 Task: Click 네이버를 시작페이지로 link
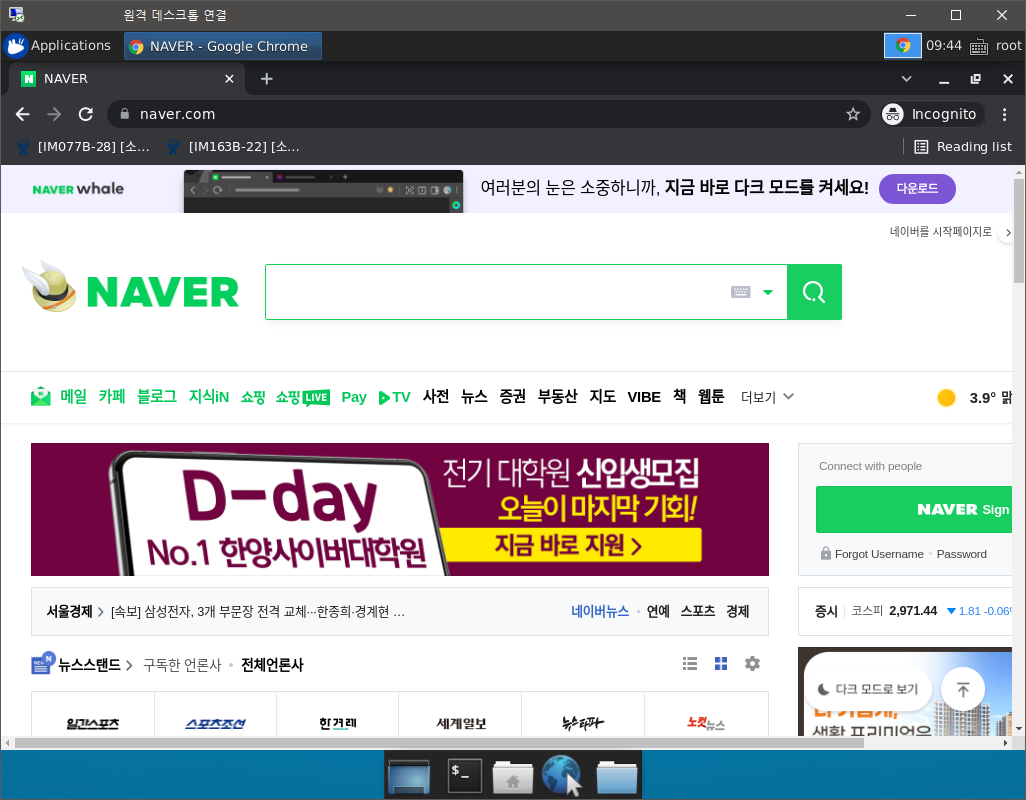pyautogui.click(x=940, y=232)
